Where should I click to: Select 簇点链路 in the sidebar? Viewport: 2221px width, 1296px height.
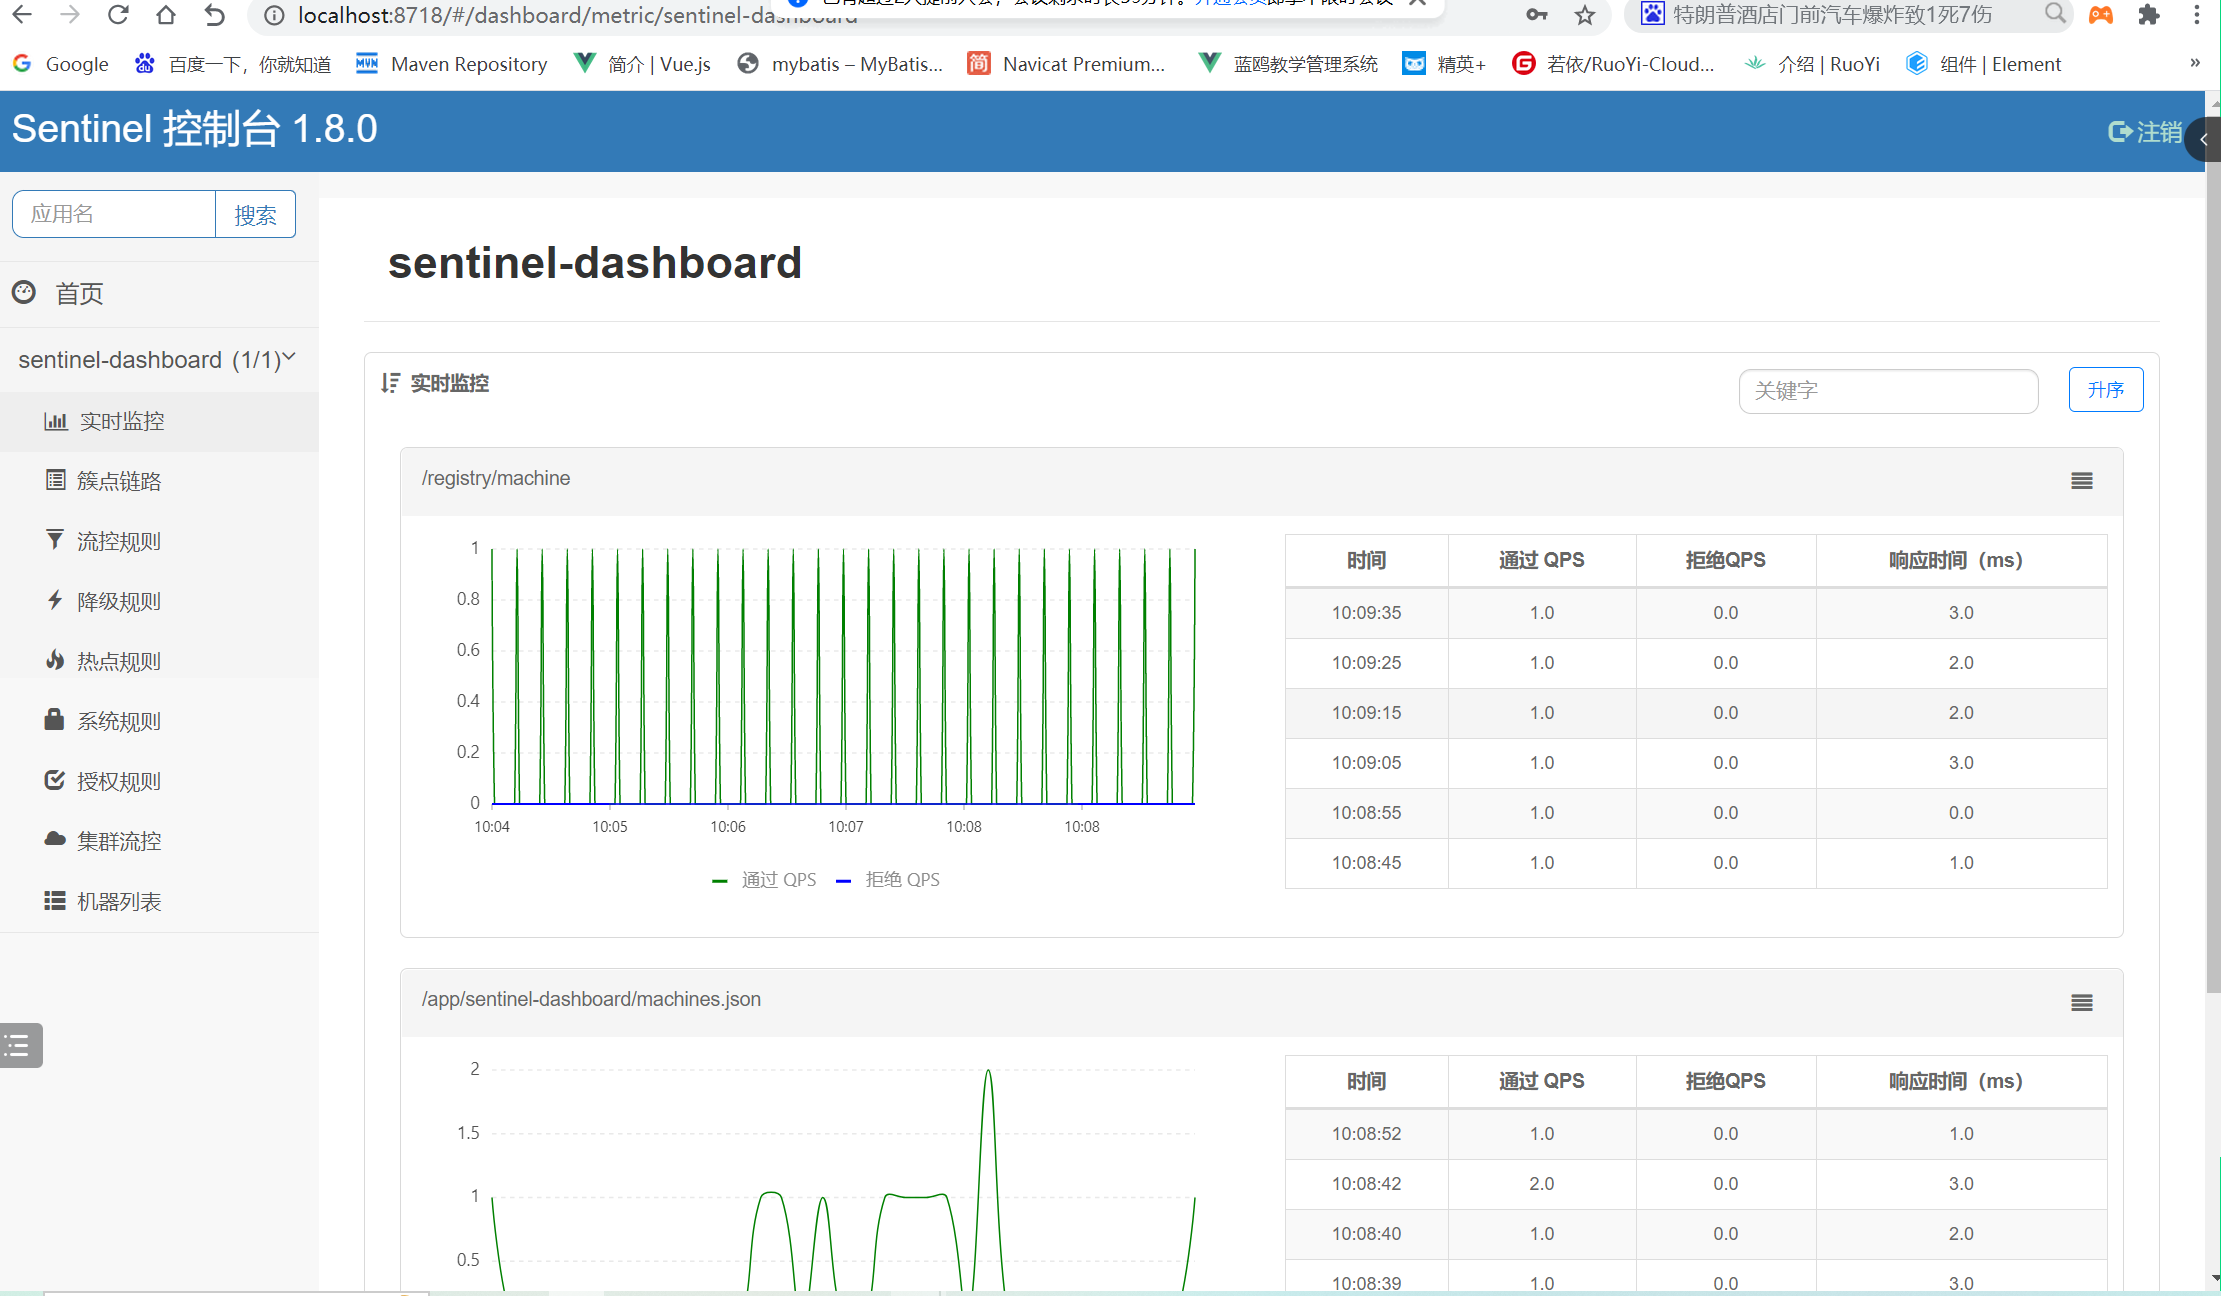click(159, 481)
